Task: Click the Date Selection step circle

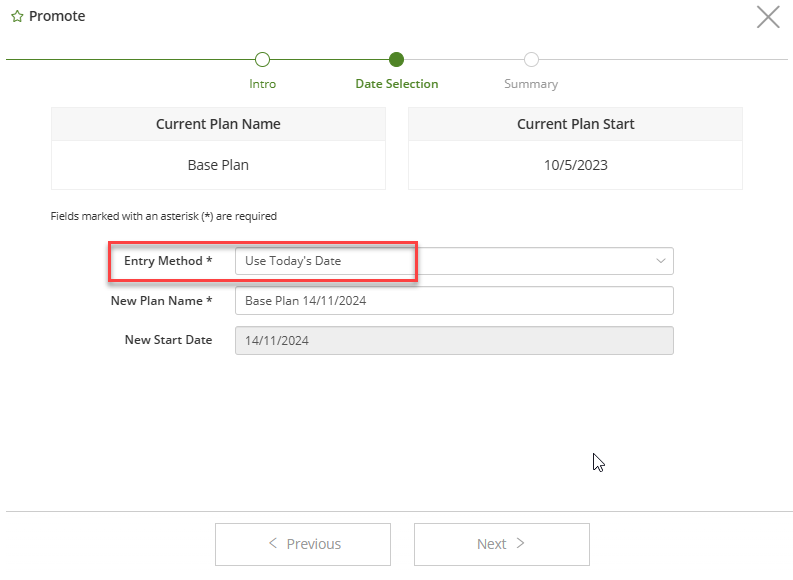Action: point(396,59)
